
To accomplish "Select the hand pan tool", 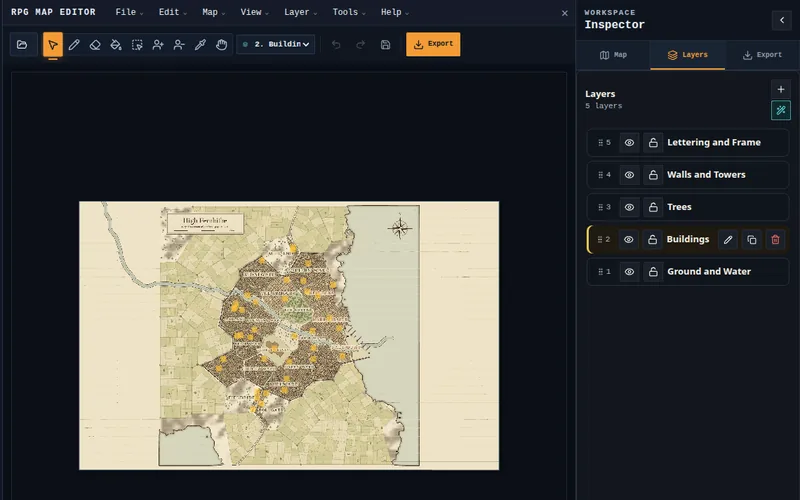I will [x=221, y=45].
